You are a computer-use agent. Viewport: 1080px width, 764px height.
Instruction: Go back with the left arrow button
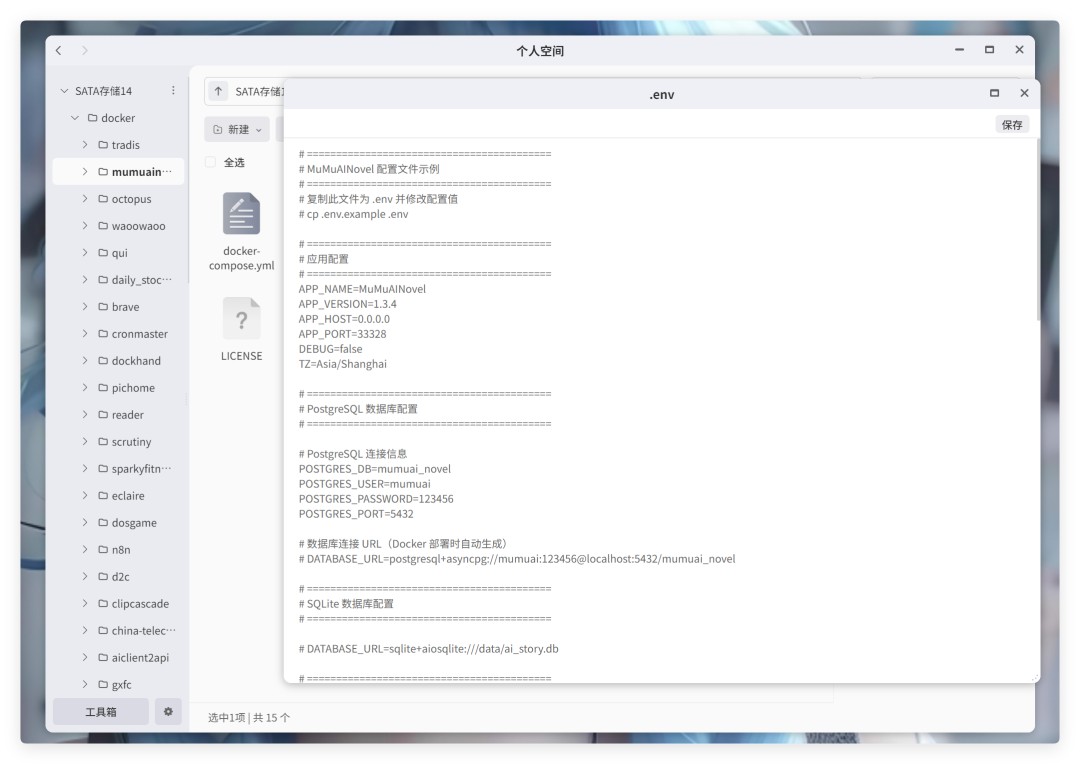coord(59,50)
